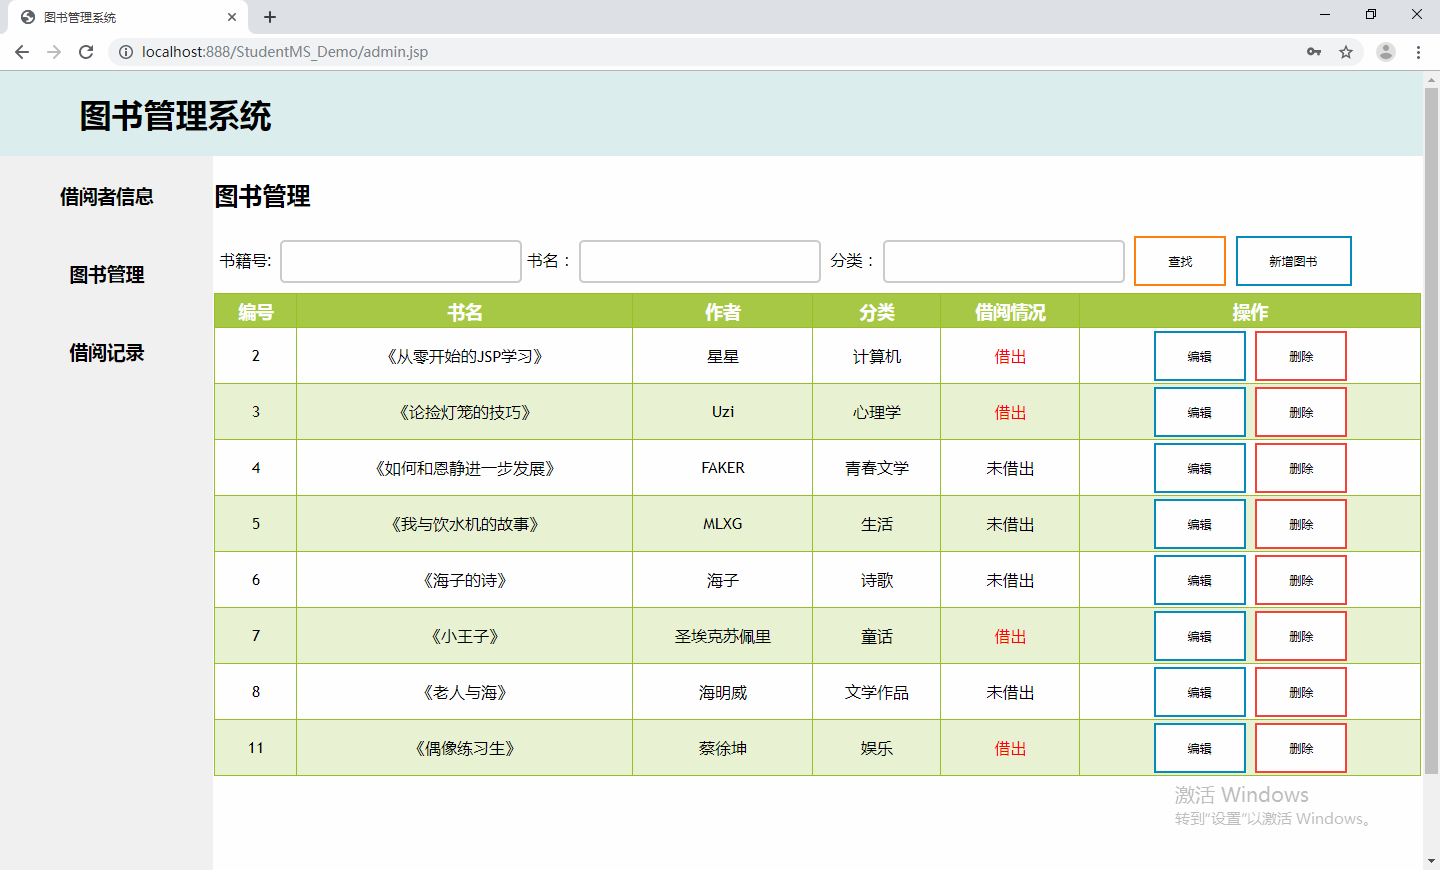Open a new browser tab with the plus icon

coord(270,17)
